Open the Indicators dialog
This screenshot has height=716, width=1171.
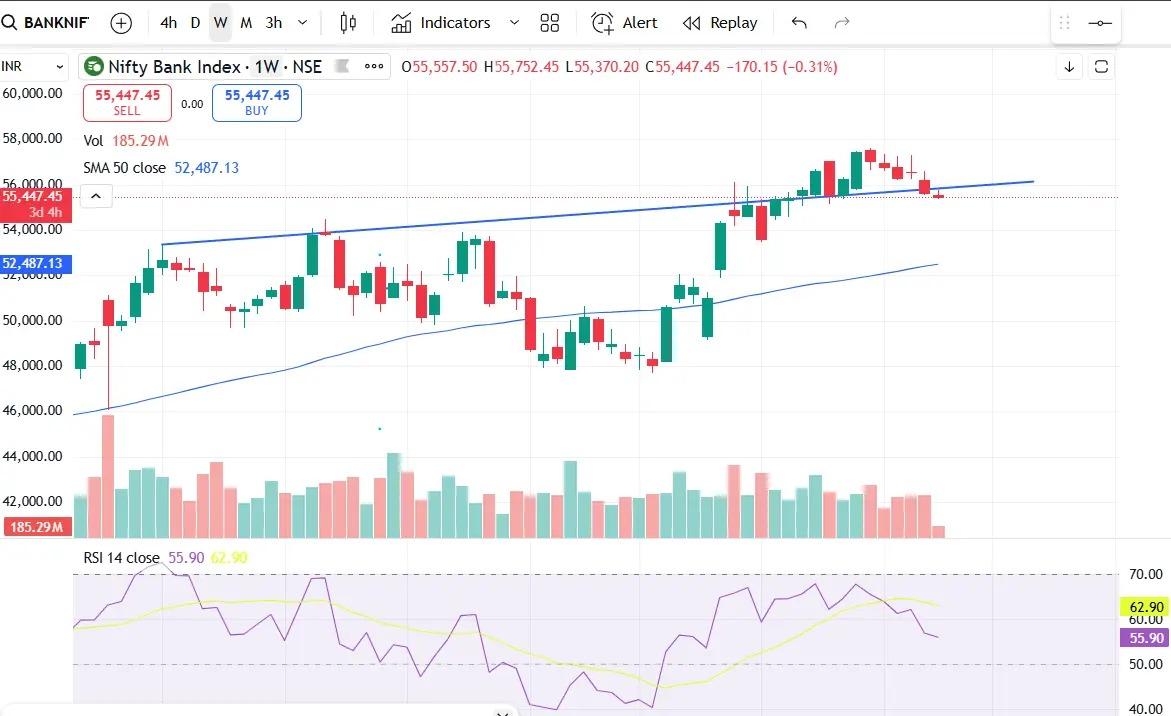tap(441, 22)
